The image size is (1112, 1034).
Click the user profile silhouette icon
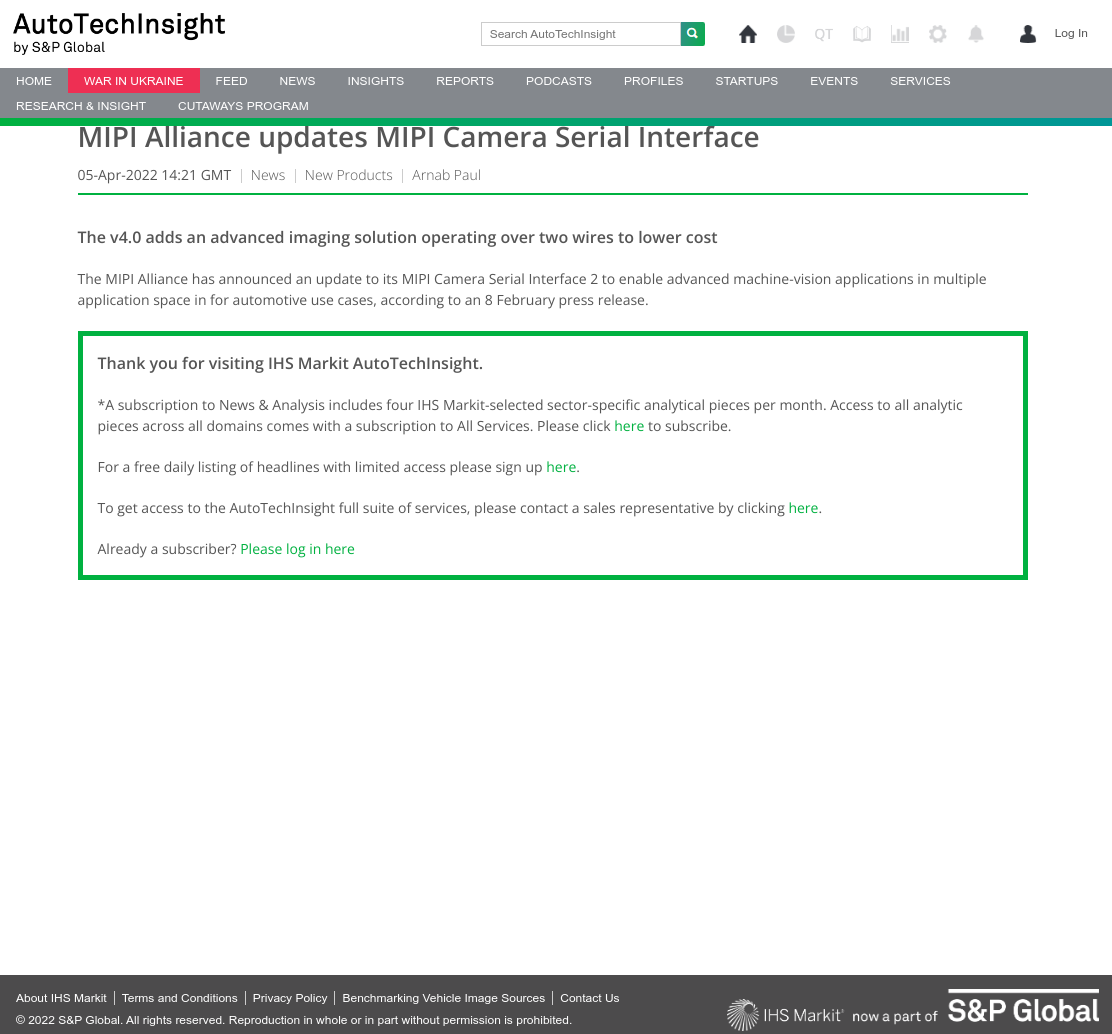pyautogui.click(x=1028, y=34)
